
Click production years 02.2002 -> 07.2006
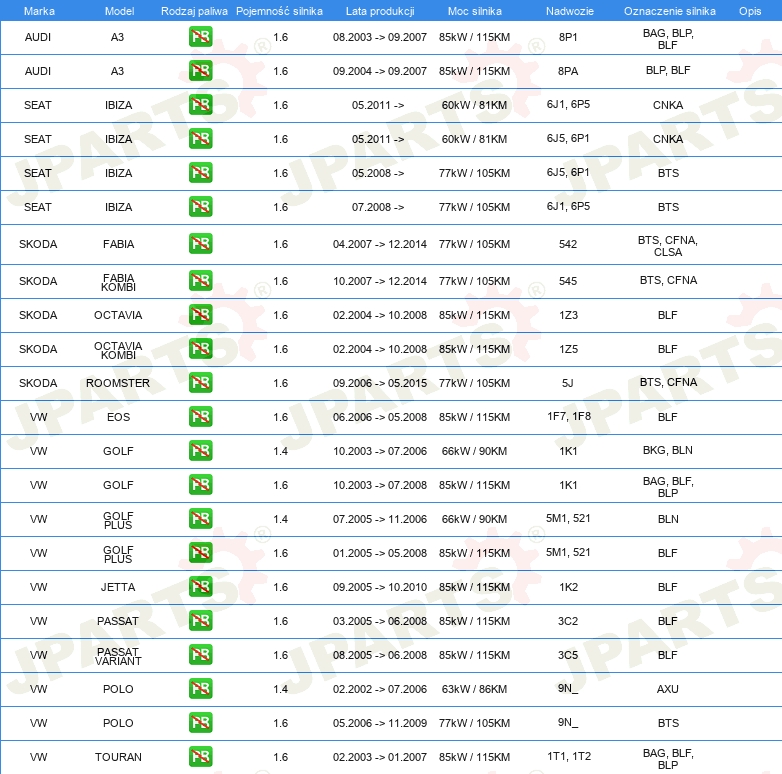380,689
